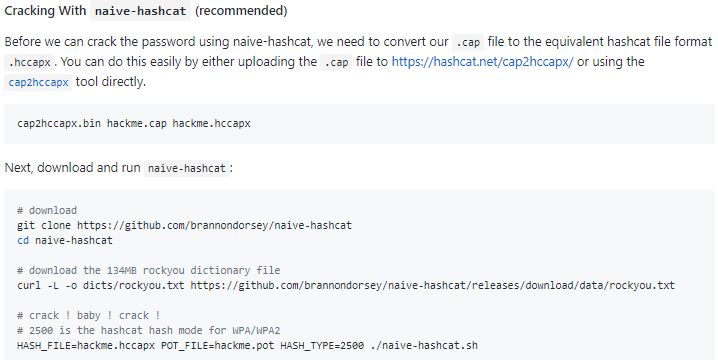Image resolution: width=718 pixels, height=360 pixels.
Task: Click the '# download' comment line
Action: (x=47, y=210)
